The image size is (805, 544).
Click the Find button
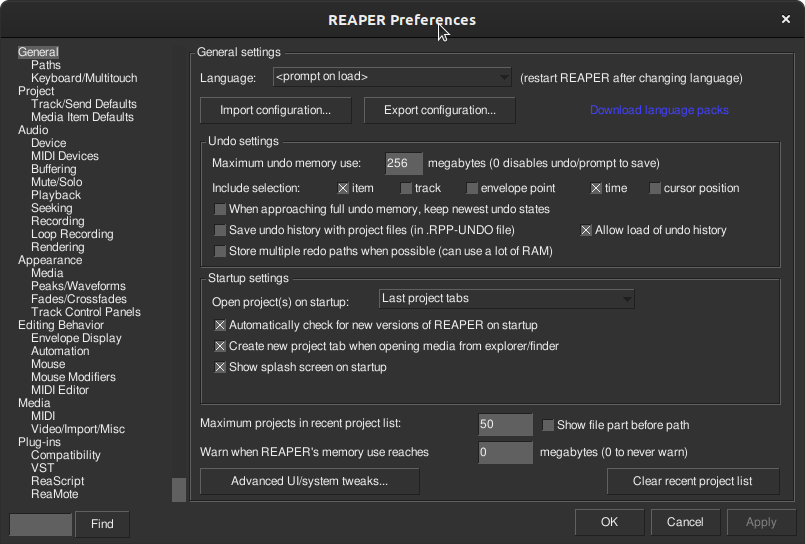102,524
